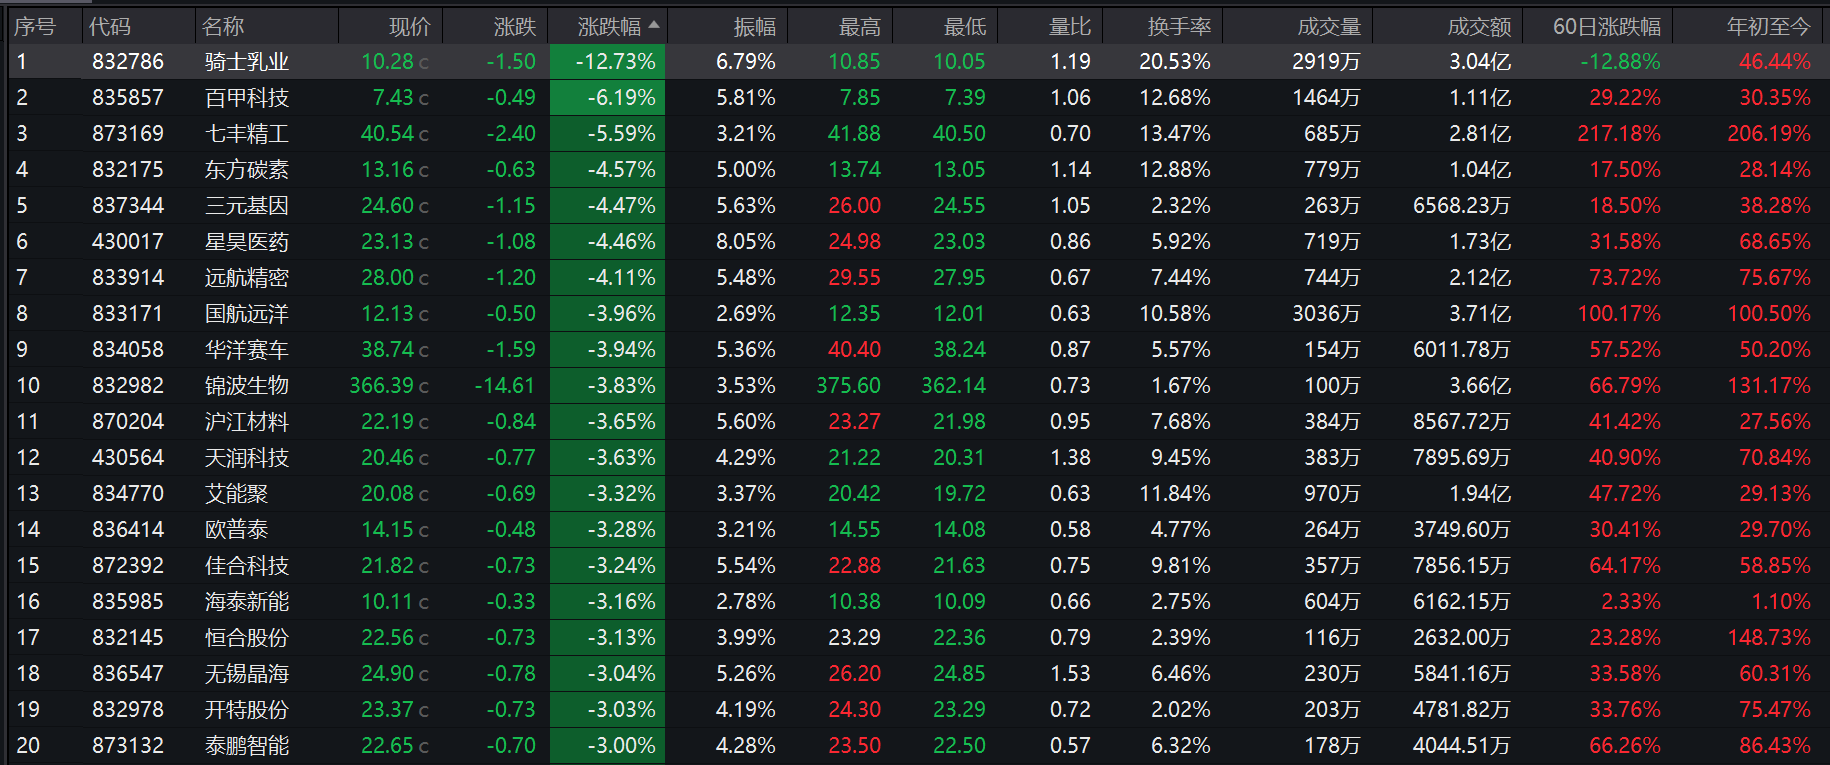The width and height of the screenshot is (1830, 765).
Task: Sort by the 量比 column header
Action: click(1070, 27)
